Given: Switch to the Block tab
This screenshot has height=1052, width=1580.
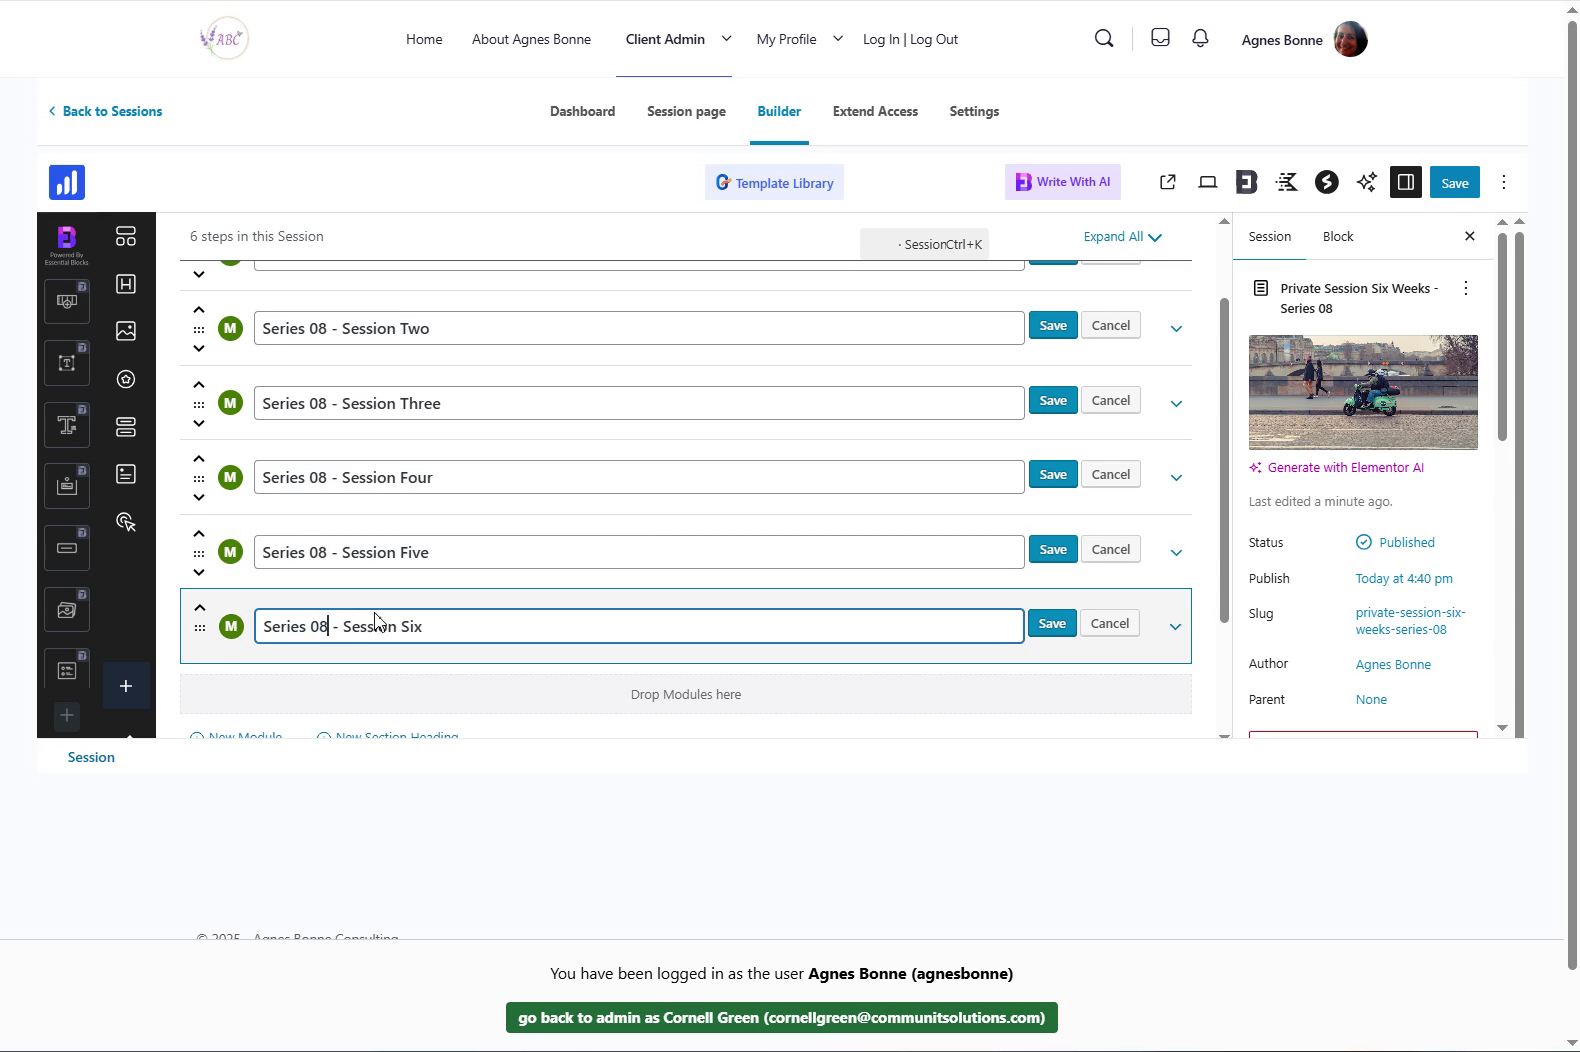Looking at the screenshot, I should pos(1337,237).
